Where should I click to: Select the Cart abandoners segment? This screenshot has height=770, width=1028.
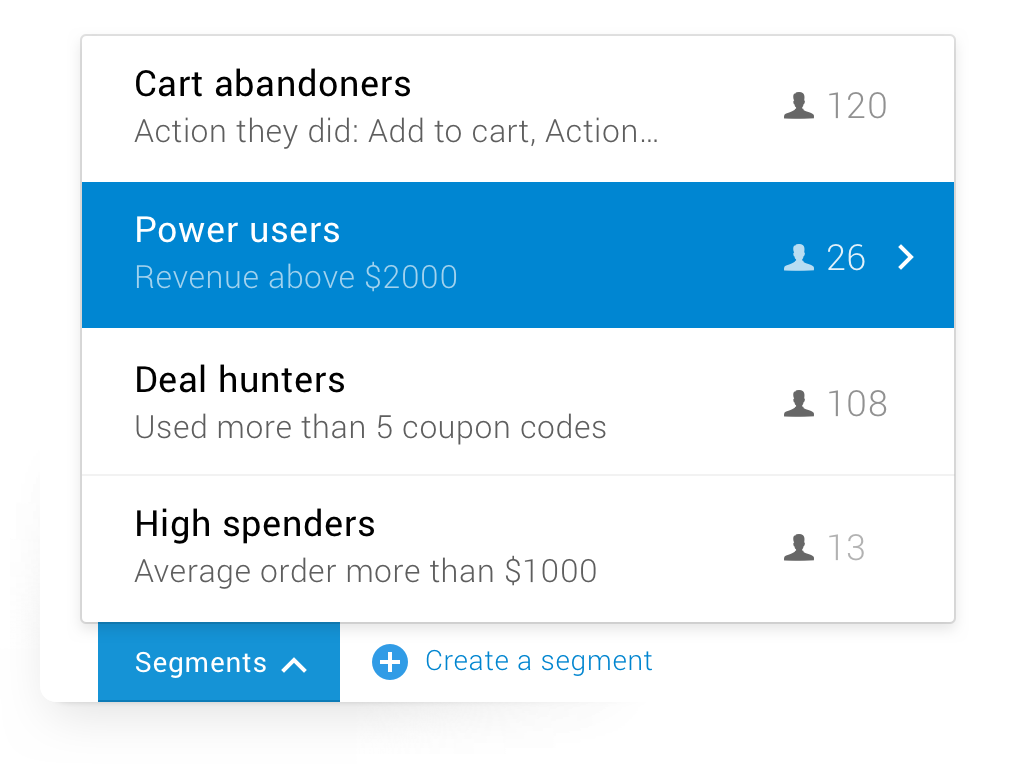518,109
